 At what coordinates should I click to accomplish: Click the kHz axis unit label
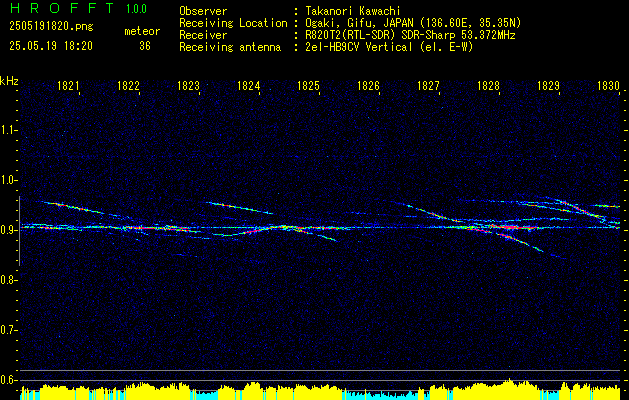pyautogui.click(x=9, y=81)
